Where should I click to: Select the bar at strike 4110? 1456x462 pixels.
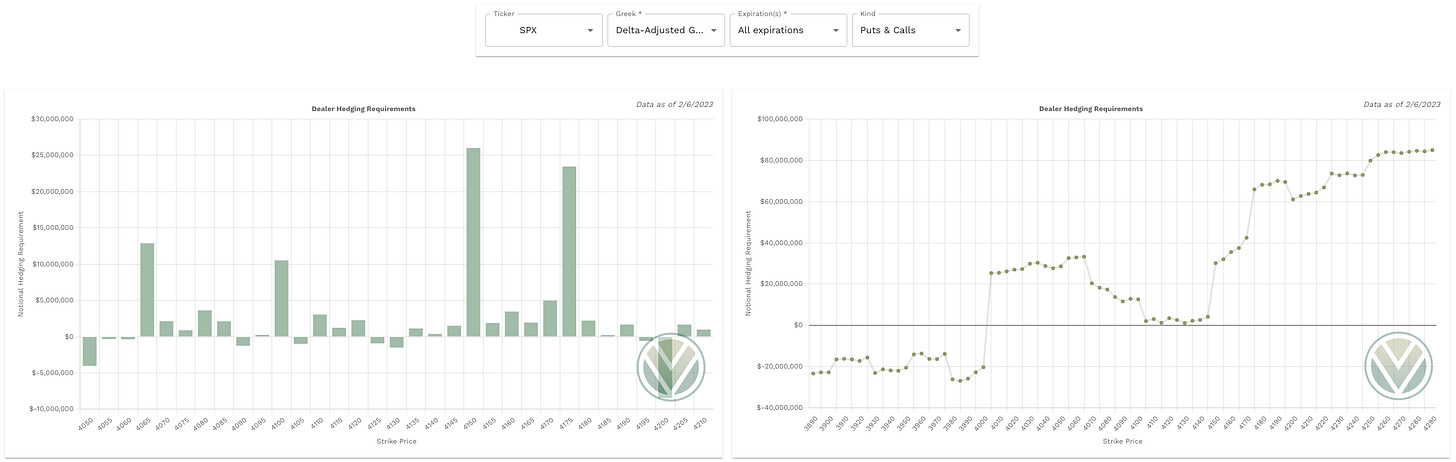pos(320,326)
